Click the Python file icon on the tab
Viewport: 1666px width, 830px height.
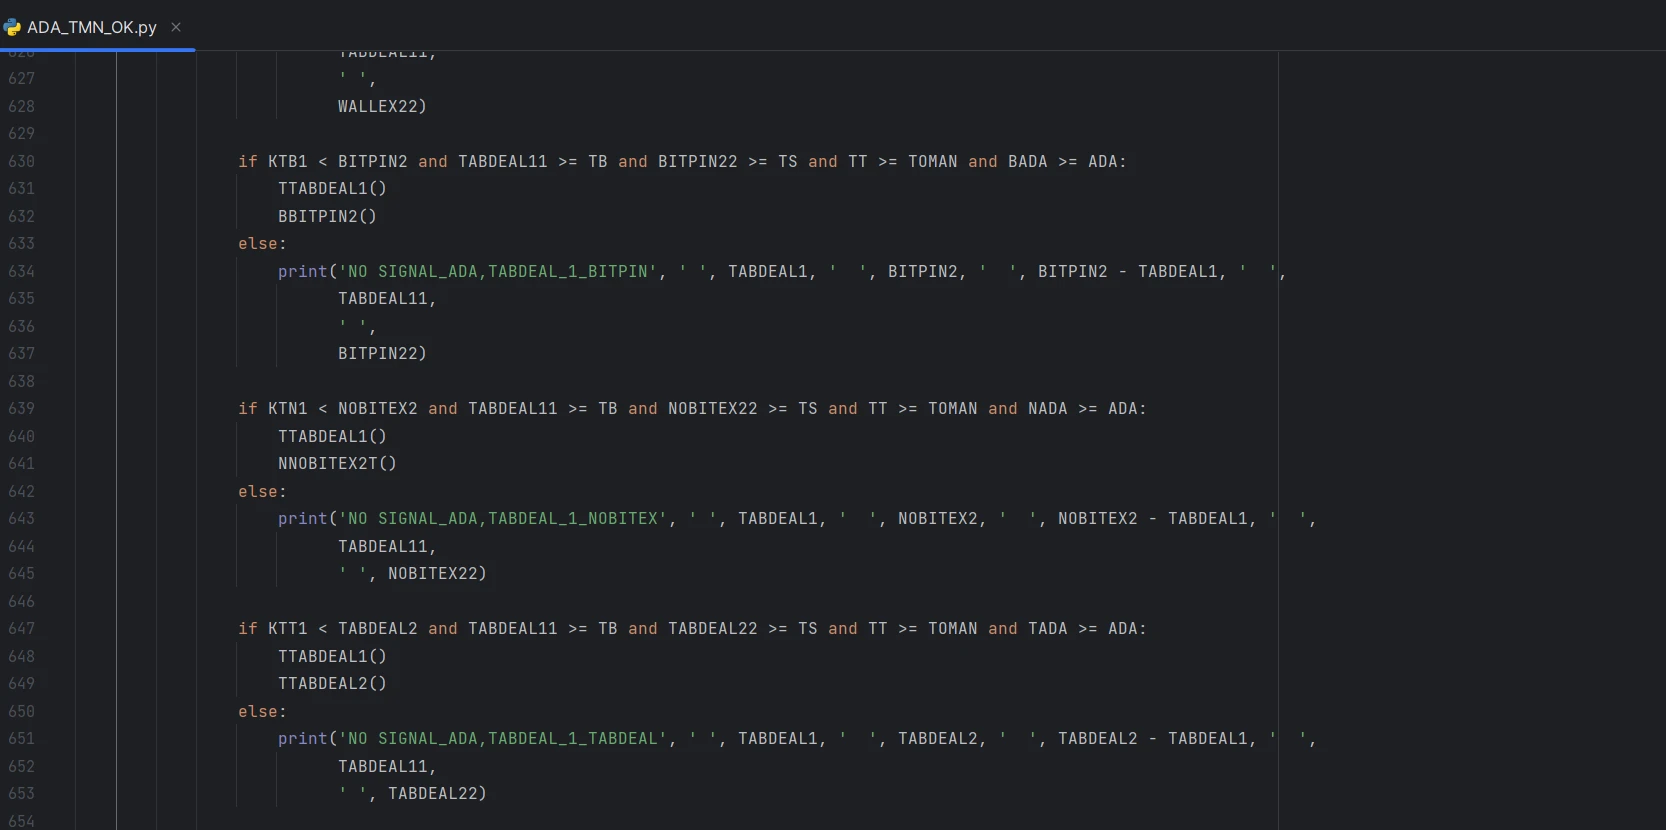click(x=12, y=27)
